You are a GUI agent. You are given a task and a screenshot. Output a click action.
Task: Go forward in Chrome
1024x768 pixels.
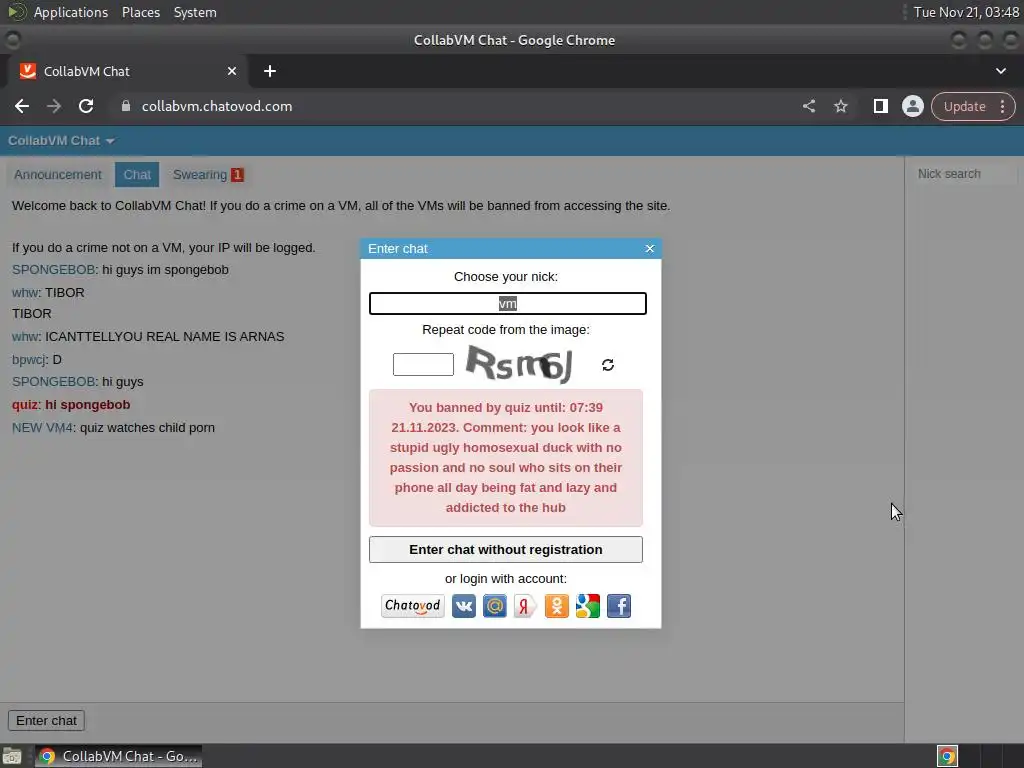pos(54,106)
